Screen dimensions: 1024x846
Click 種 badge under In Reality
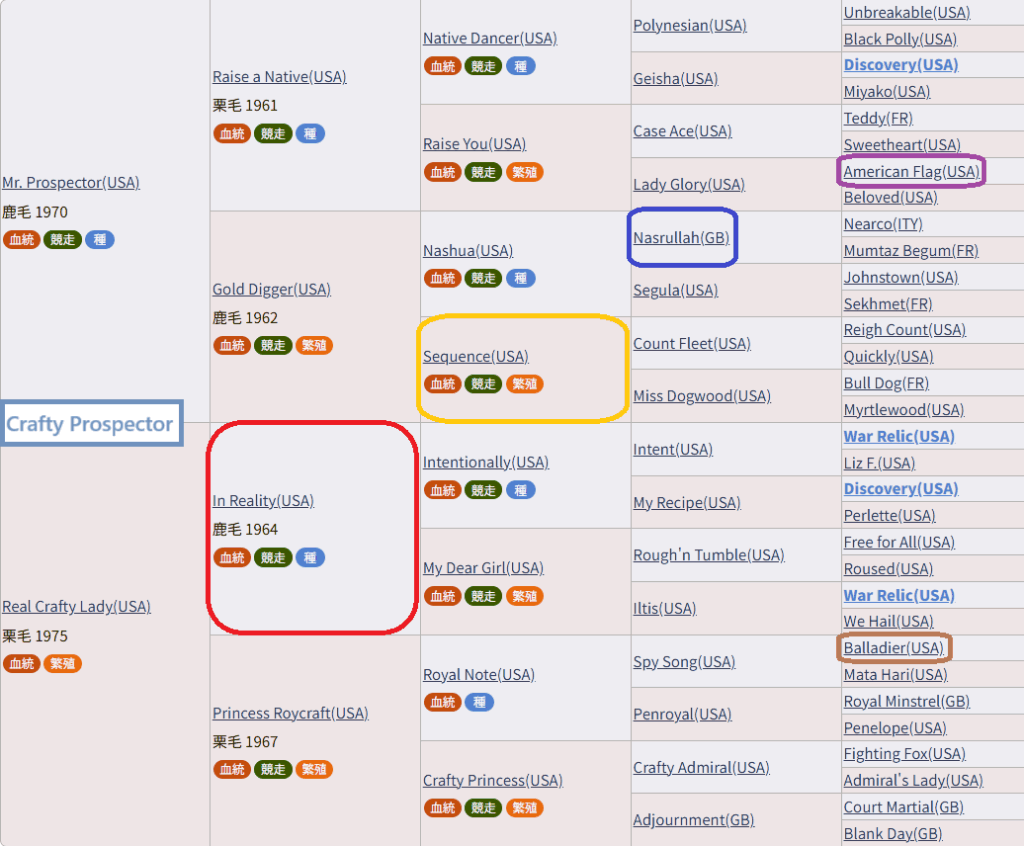(310, 558)
